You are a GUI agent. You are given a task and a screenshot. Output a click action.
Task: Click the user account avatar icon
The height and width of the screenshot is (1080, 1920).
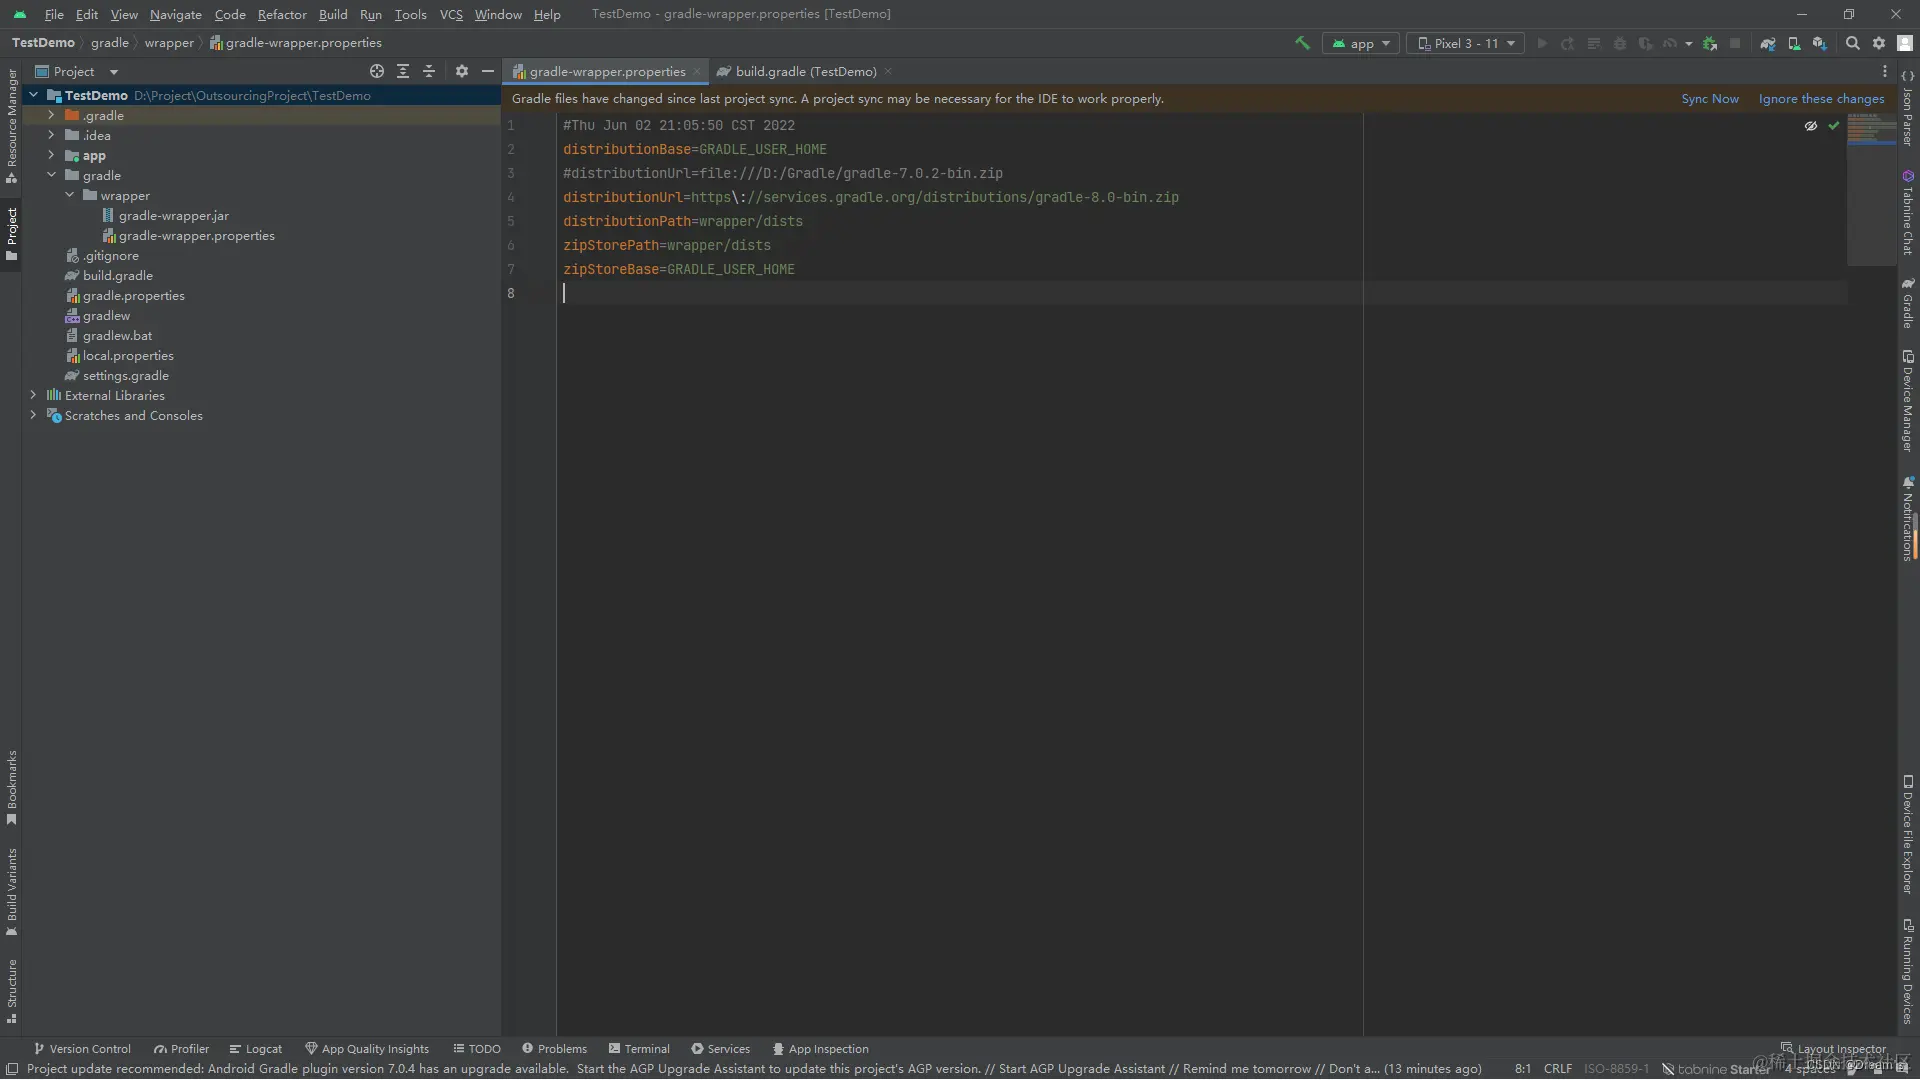[x=1905, y=43]
